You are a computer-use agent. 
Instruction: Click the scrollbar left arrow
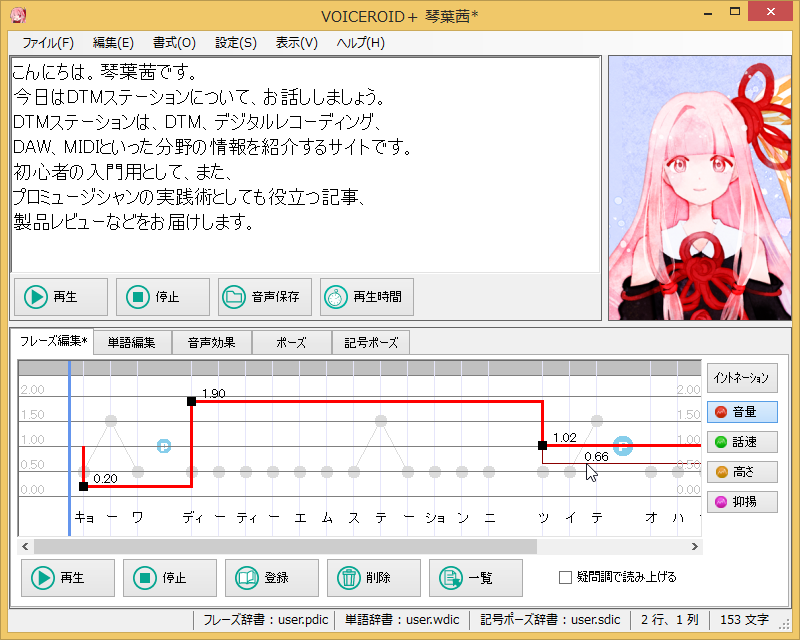[25, 547]
